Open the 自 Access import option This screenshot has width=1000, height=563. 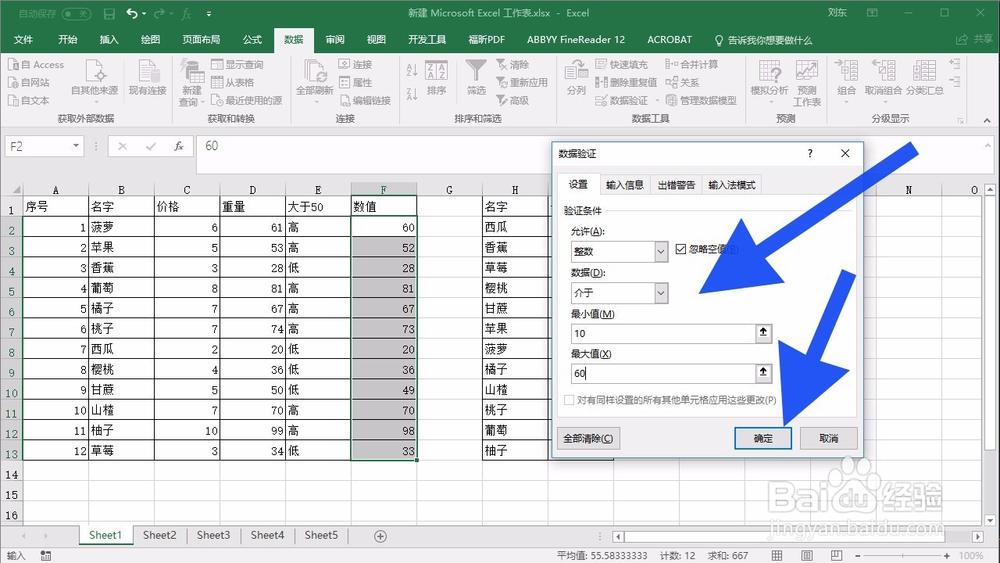click(36, 64)
